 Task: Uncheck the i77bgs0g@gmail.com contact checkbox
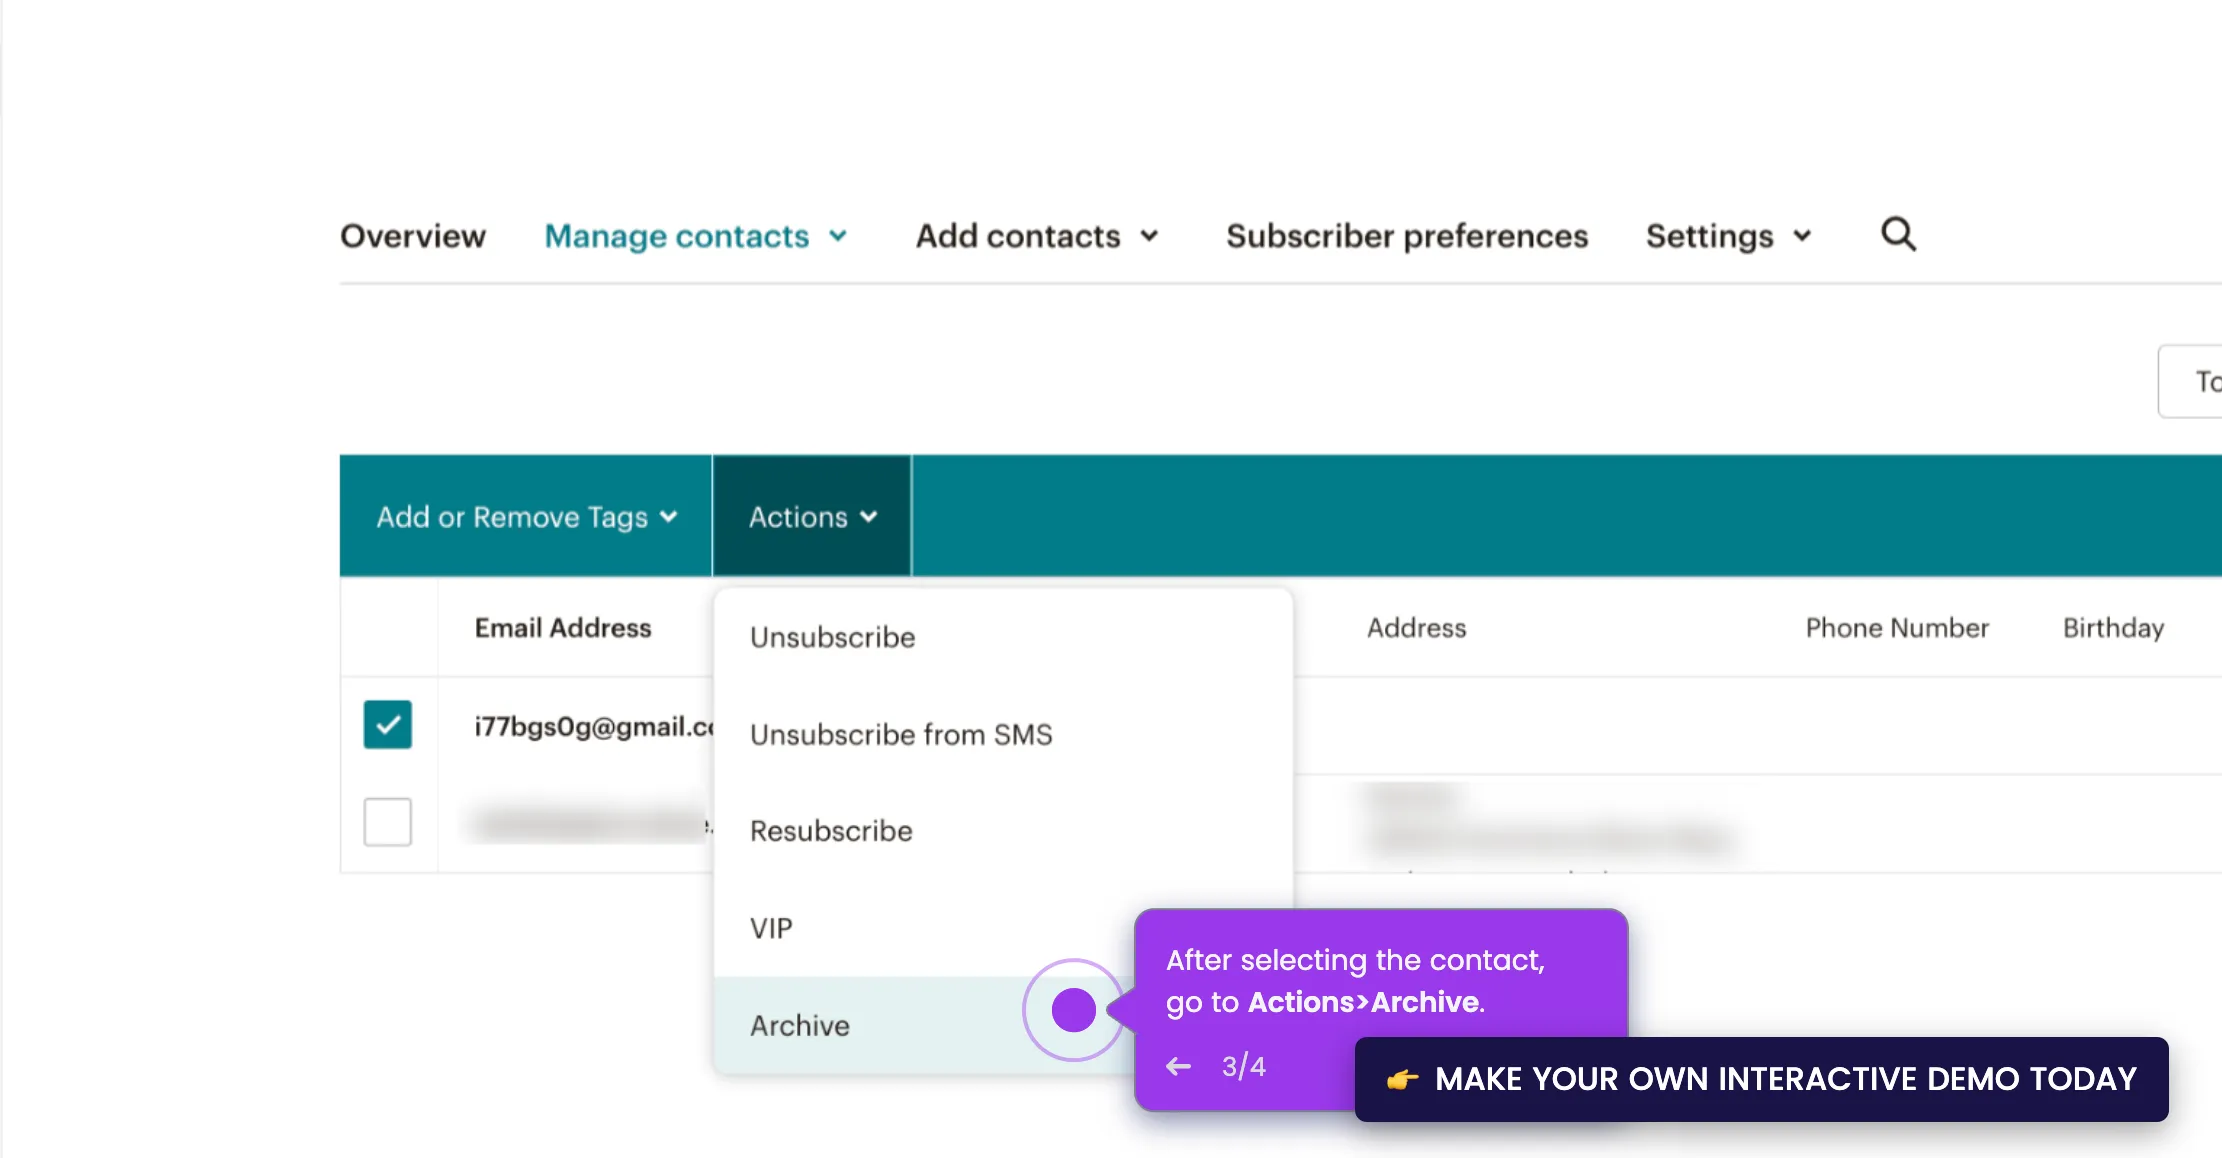[x=388, y=725]
